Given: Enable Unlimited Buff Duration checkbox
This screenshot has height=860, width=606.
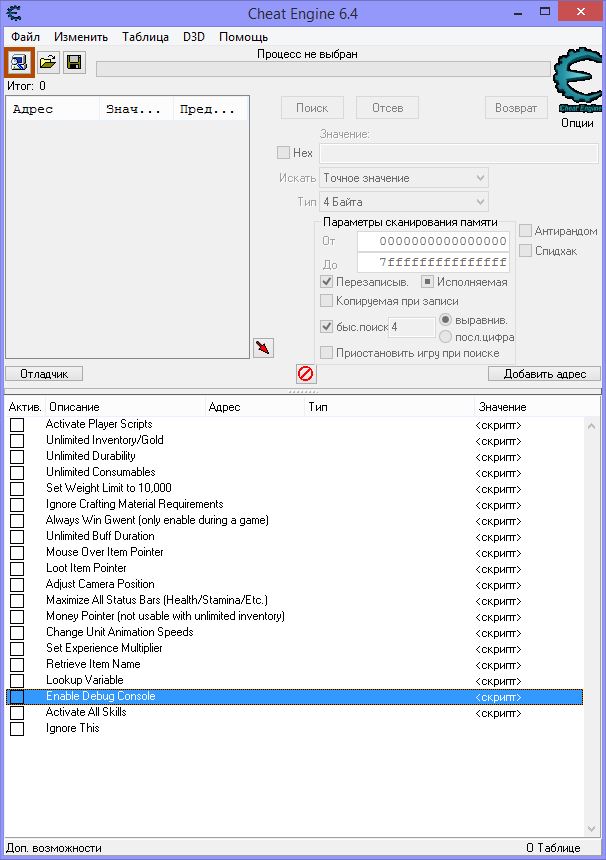Looking at the screenshot, I should (17, 536).
